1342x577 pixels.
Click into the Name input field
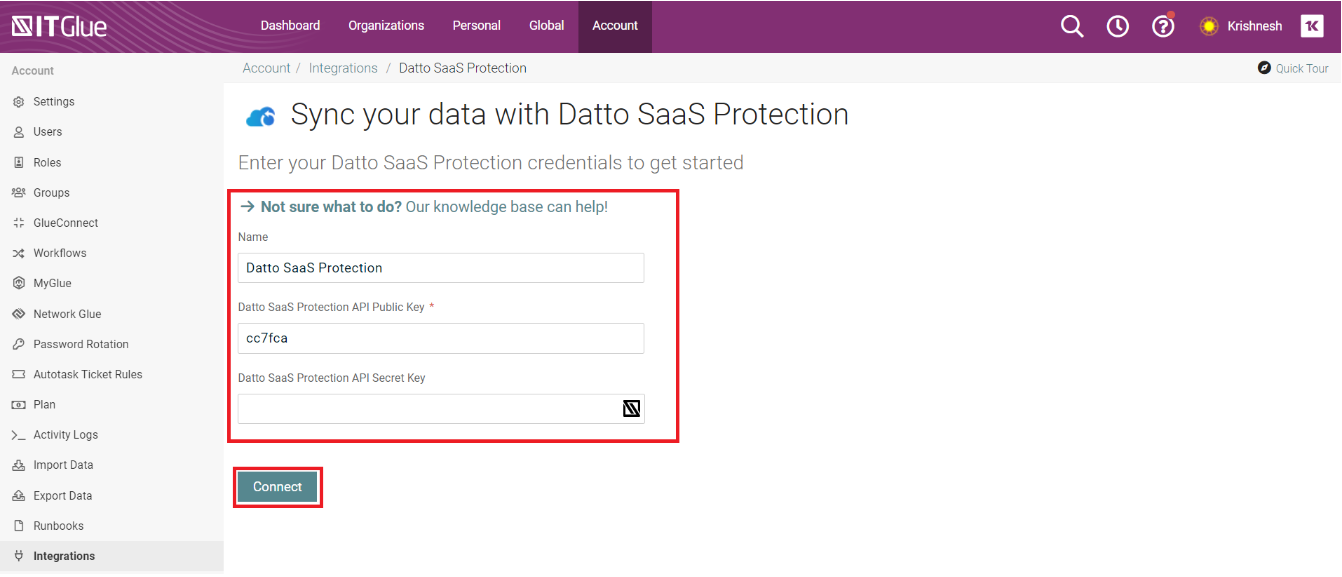pos(441,268)
